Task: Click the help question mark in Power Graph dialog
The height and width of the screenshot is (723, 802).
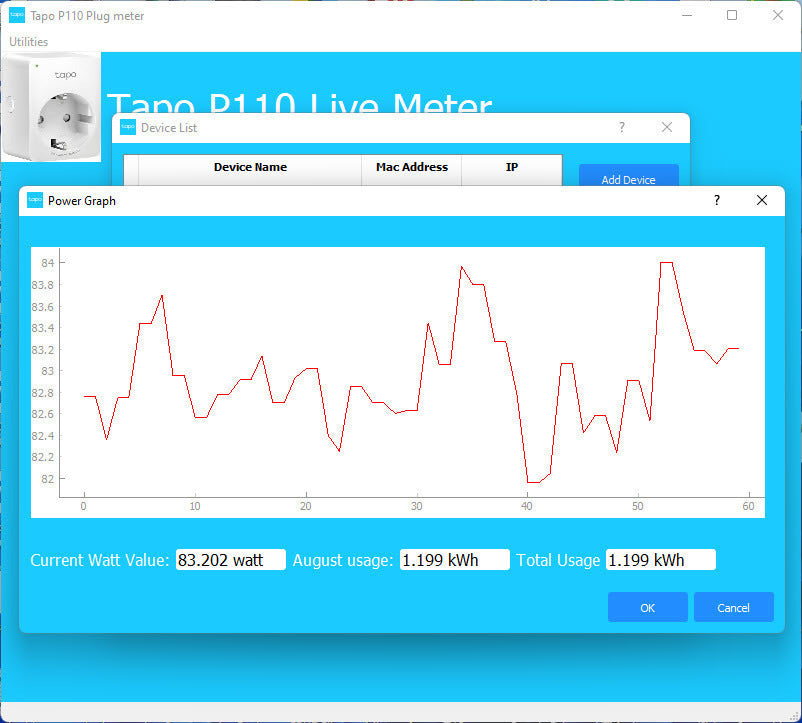Action: (716, 200)
